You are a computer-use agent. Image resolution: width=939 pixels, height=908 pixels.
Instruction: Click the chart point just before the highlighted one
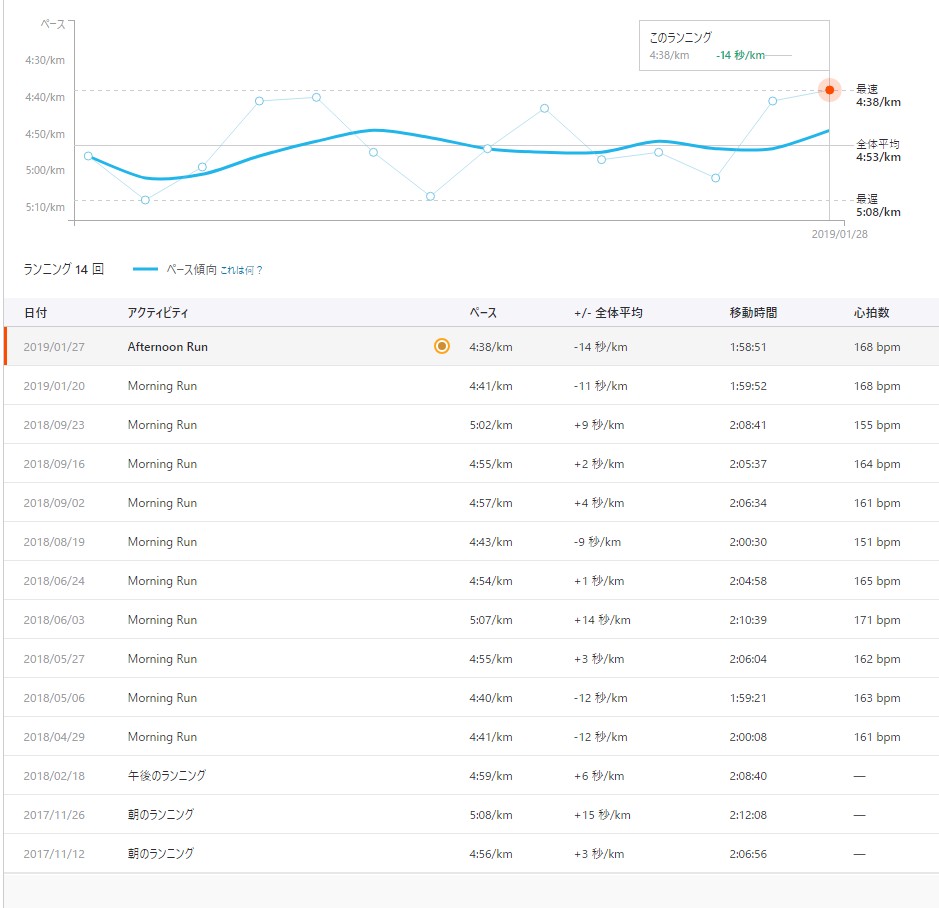[x=773, y=101]
